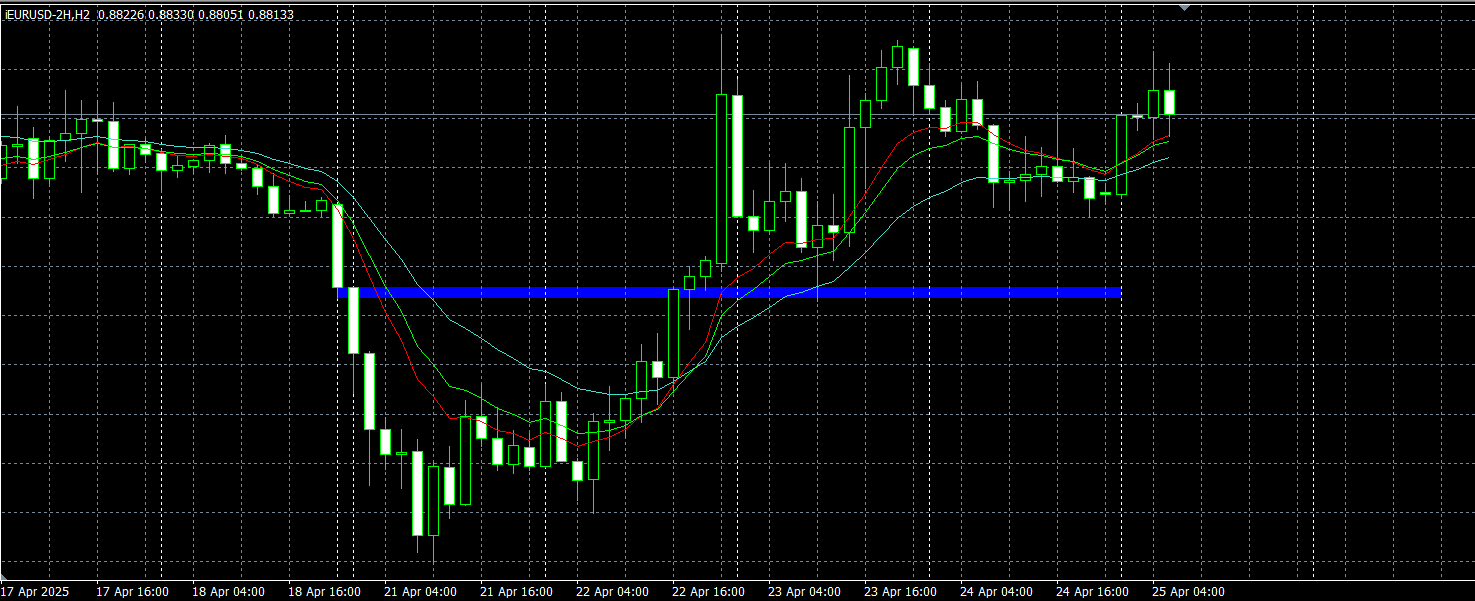Click the iEURUSD-2H,H2 chart title label
1475x601 pixels.
click(x=47, y=15)
